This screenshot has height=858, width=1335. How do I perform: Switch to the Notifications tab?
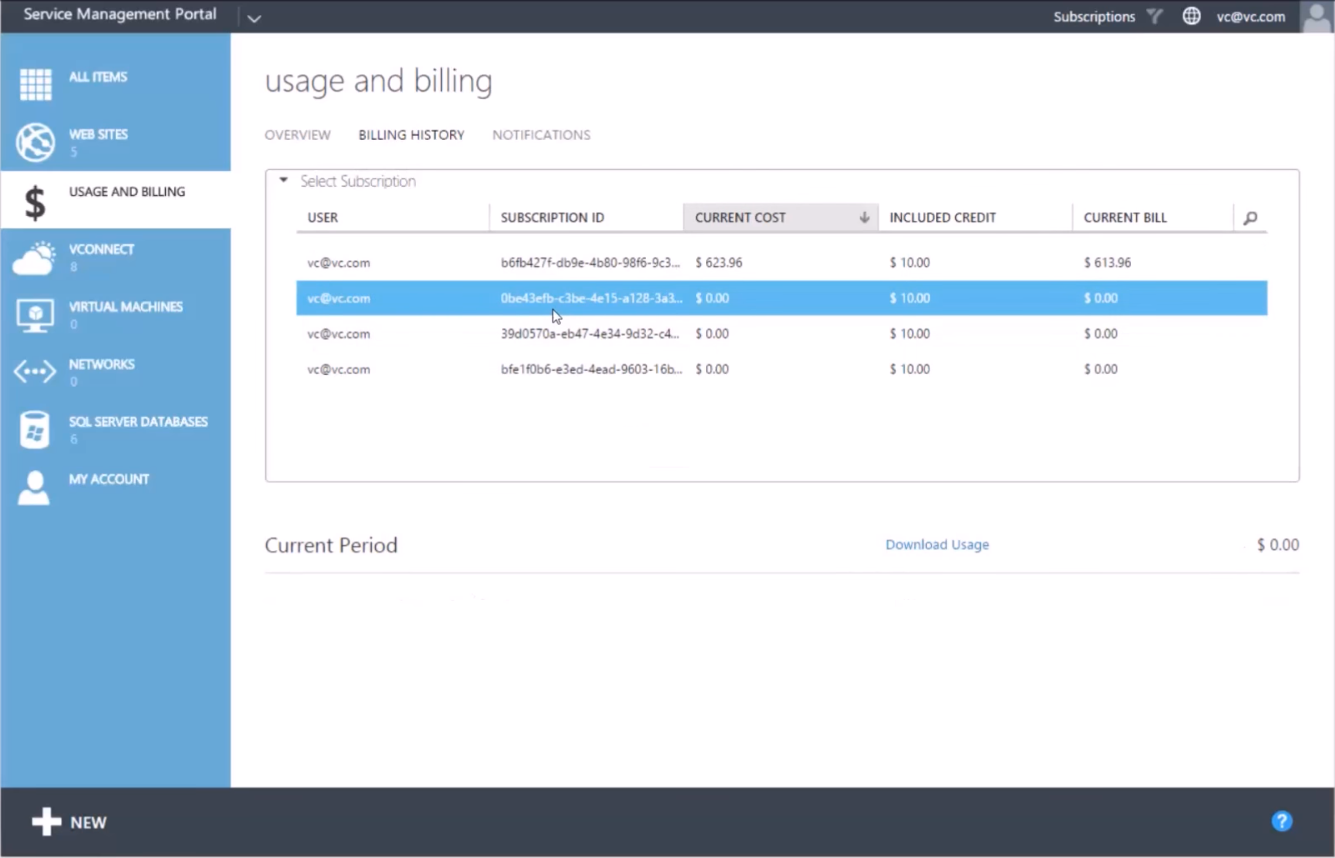(x=541, y=135)
